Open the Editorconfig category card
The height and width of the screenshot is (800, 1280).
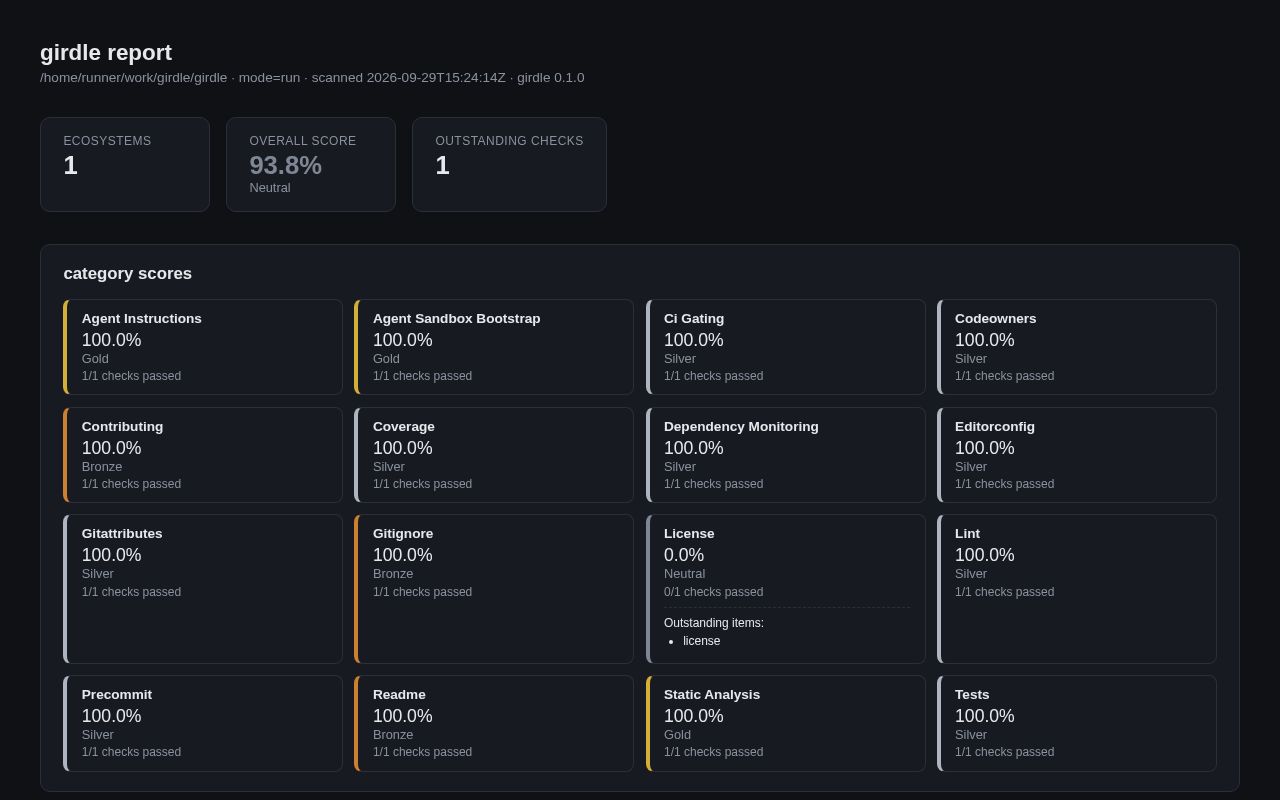1077,455
